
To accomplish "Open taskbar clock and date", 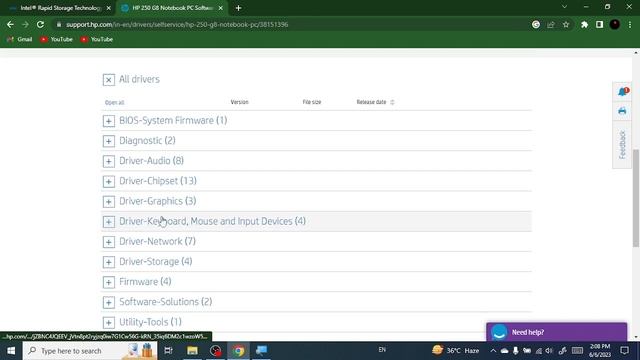I will [600, 351].
